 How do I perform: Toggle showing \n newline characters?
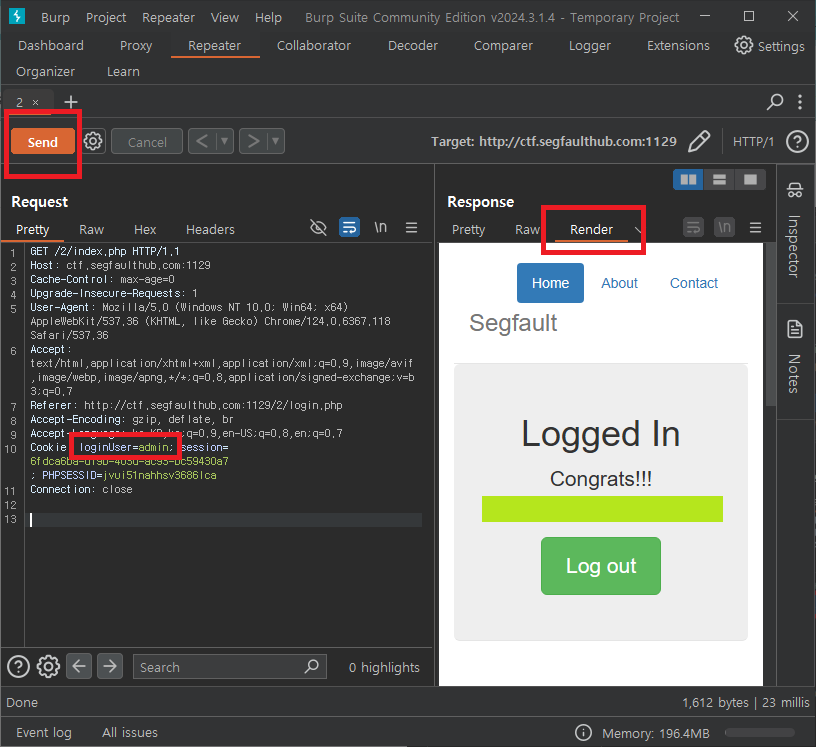[380, 228]
